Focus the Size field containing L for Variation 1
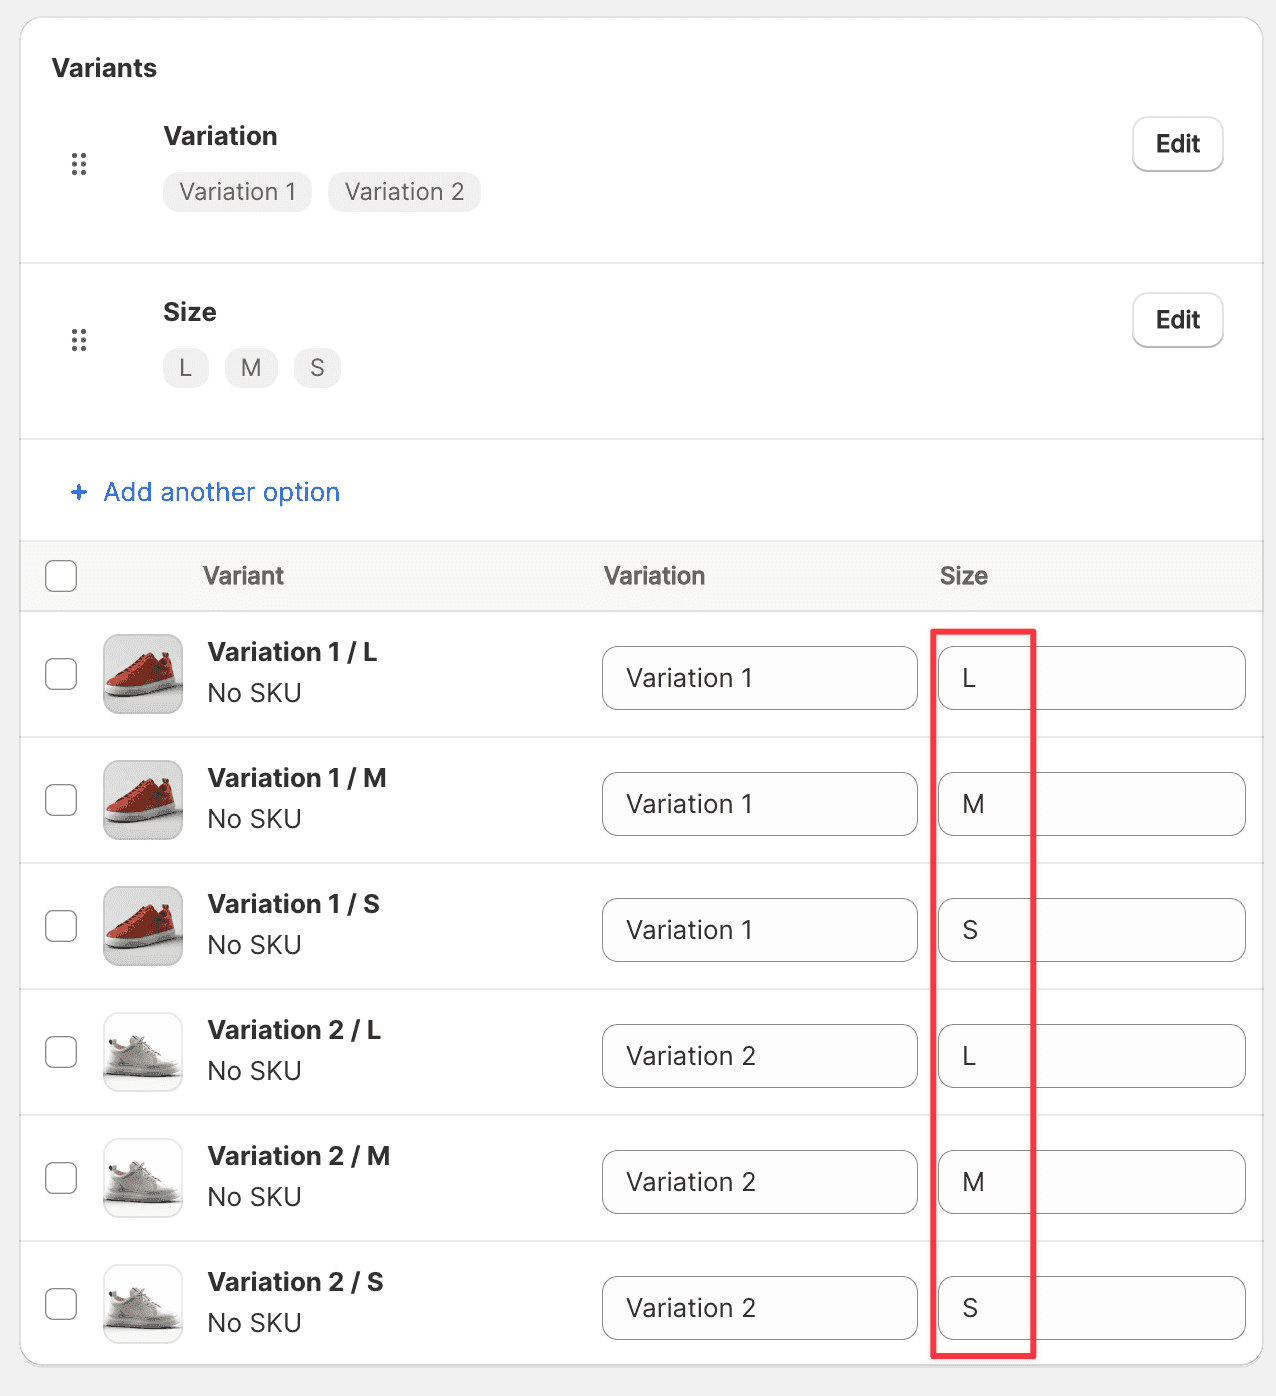This screenshot has width=1276, height=1396. [x=1091, y=678]
